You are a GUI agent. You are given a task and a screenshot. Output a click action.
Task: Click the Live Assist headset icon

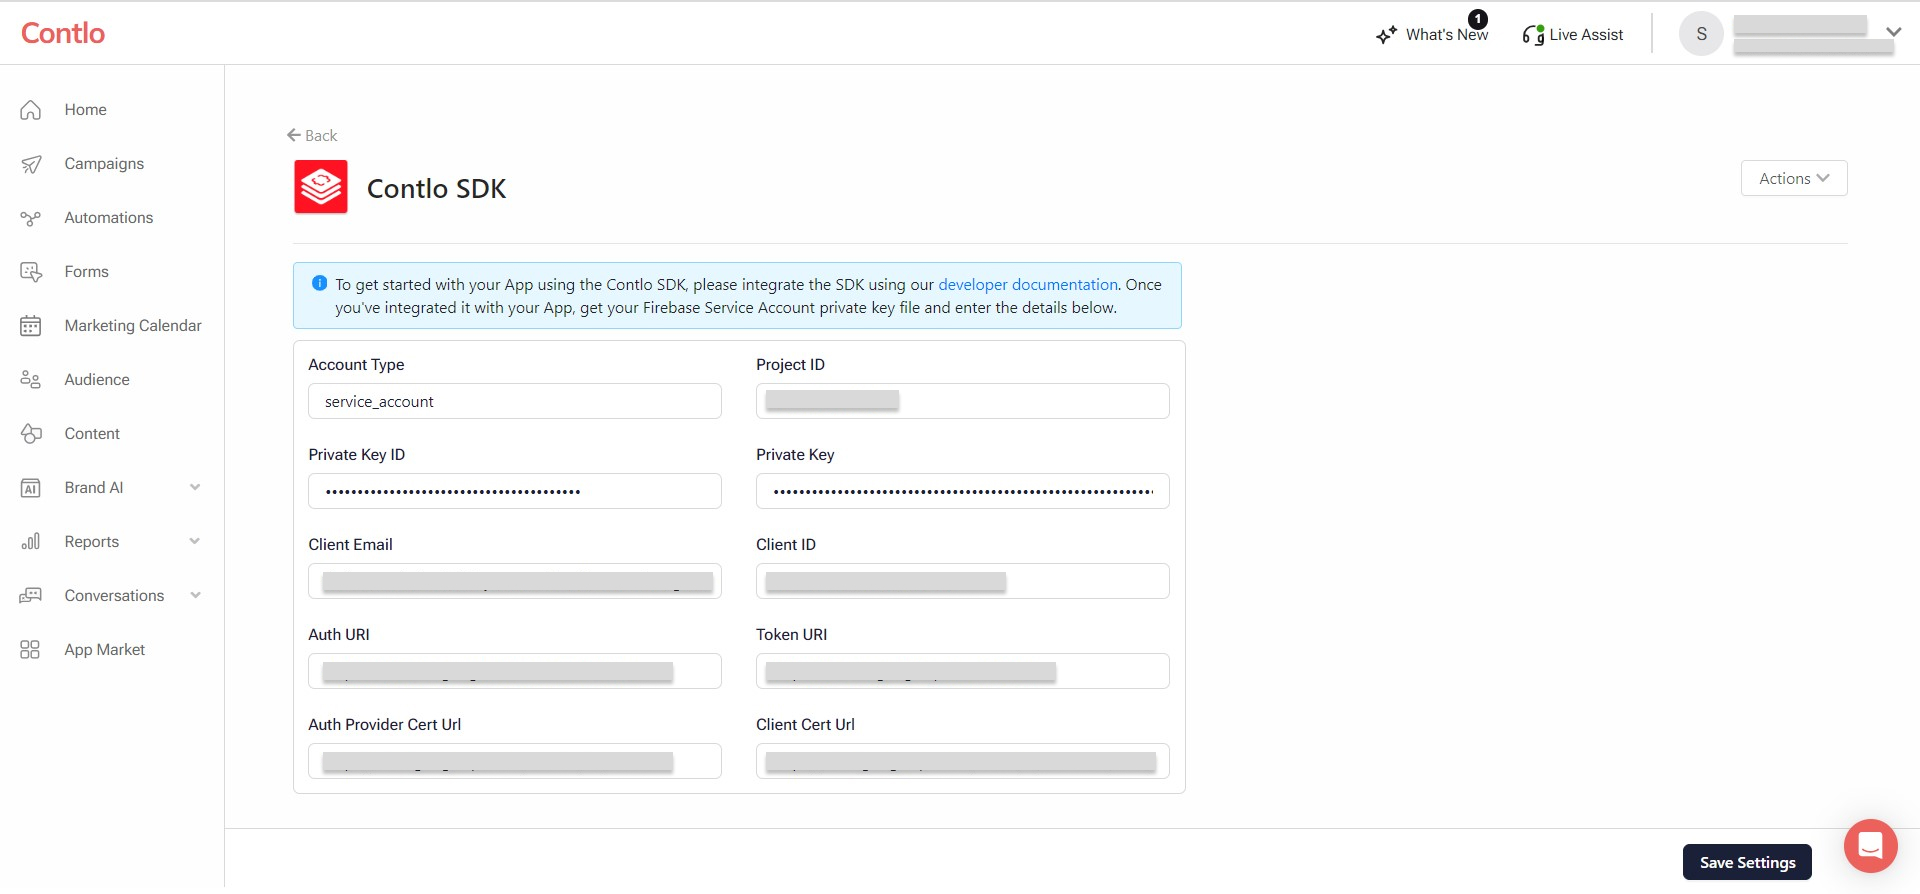tap(1533, 35)
